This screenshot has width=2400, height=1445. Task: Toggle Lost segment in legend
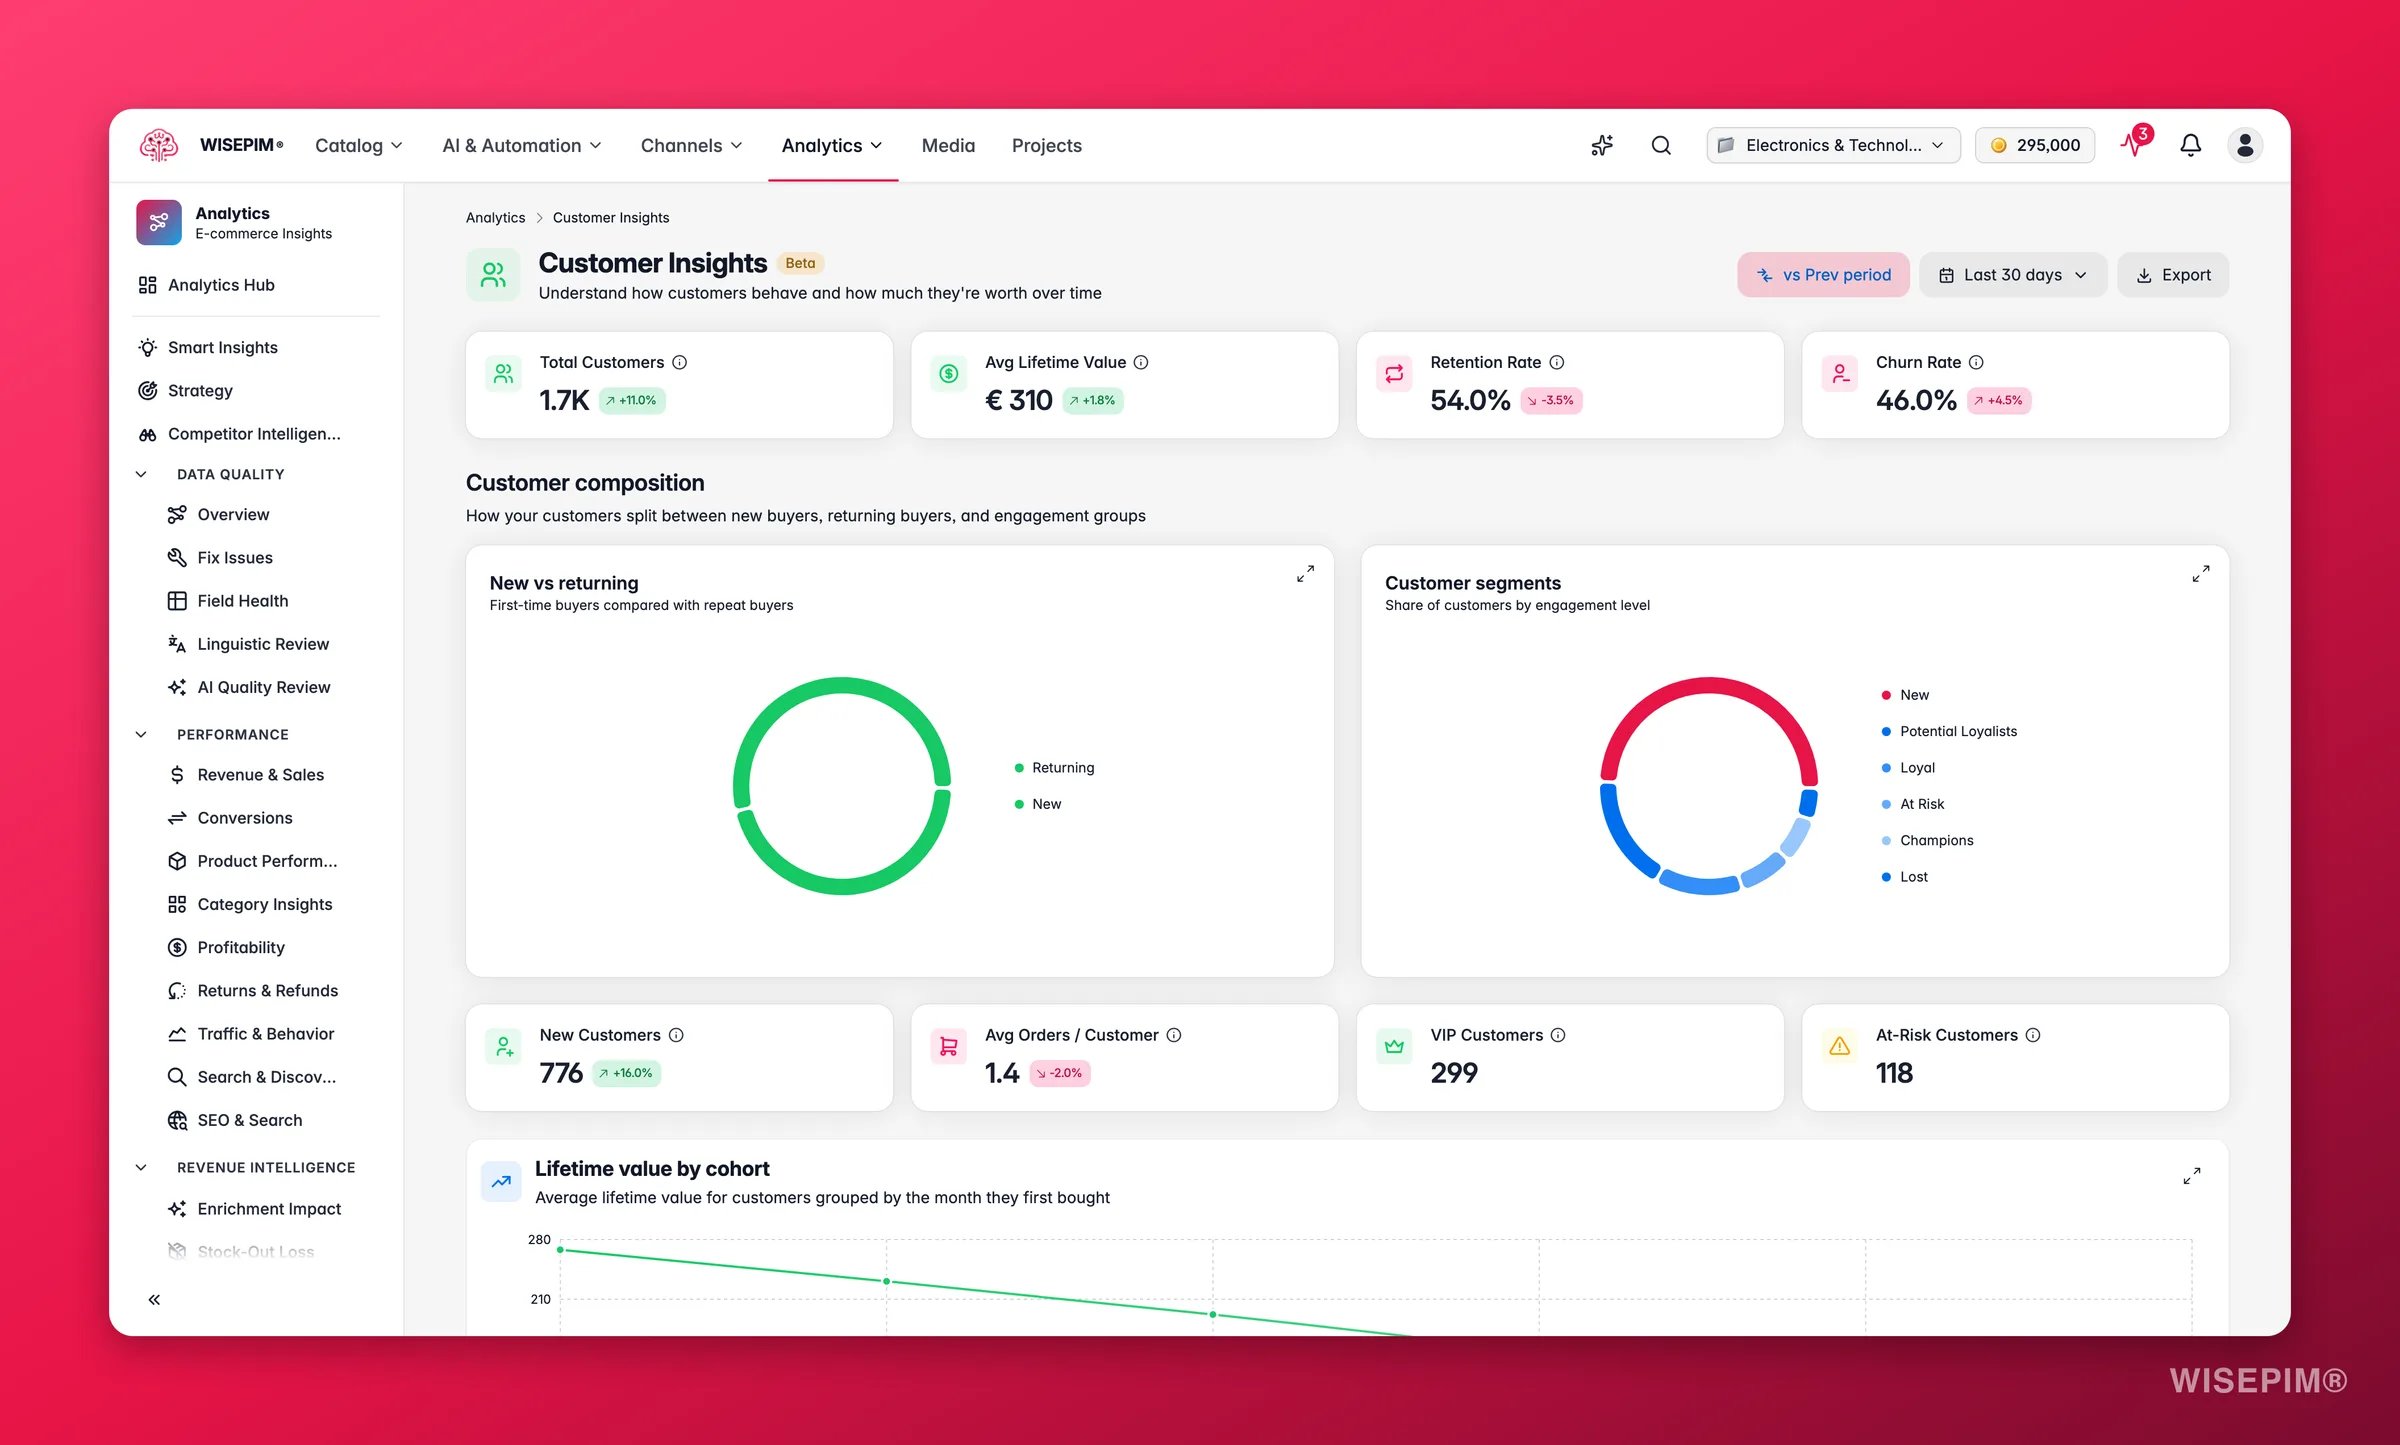1904,877
